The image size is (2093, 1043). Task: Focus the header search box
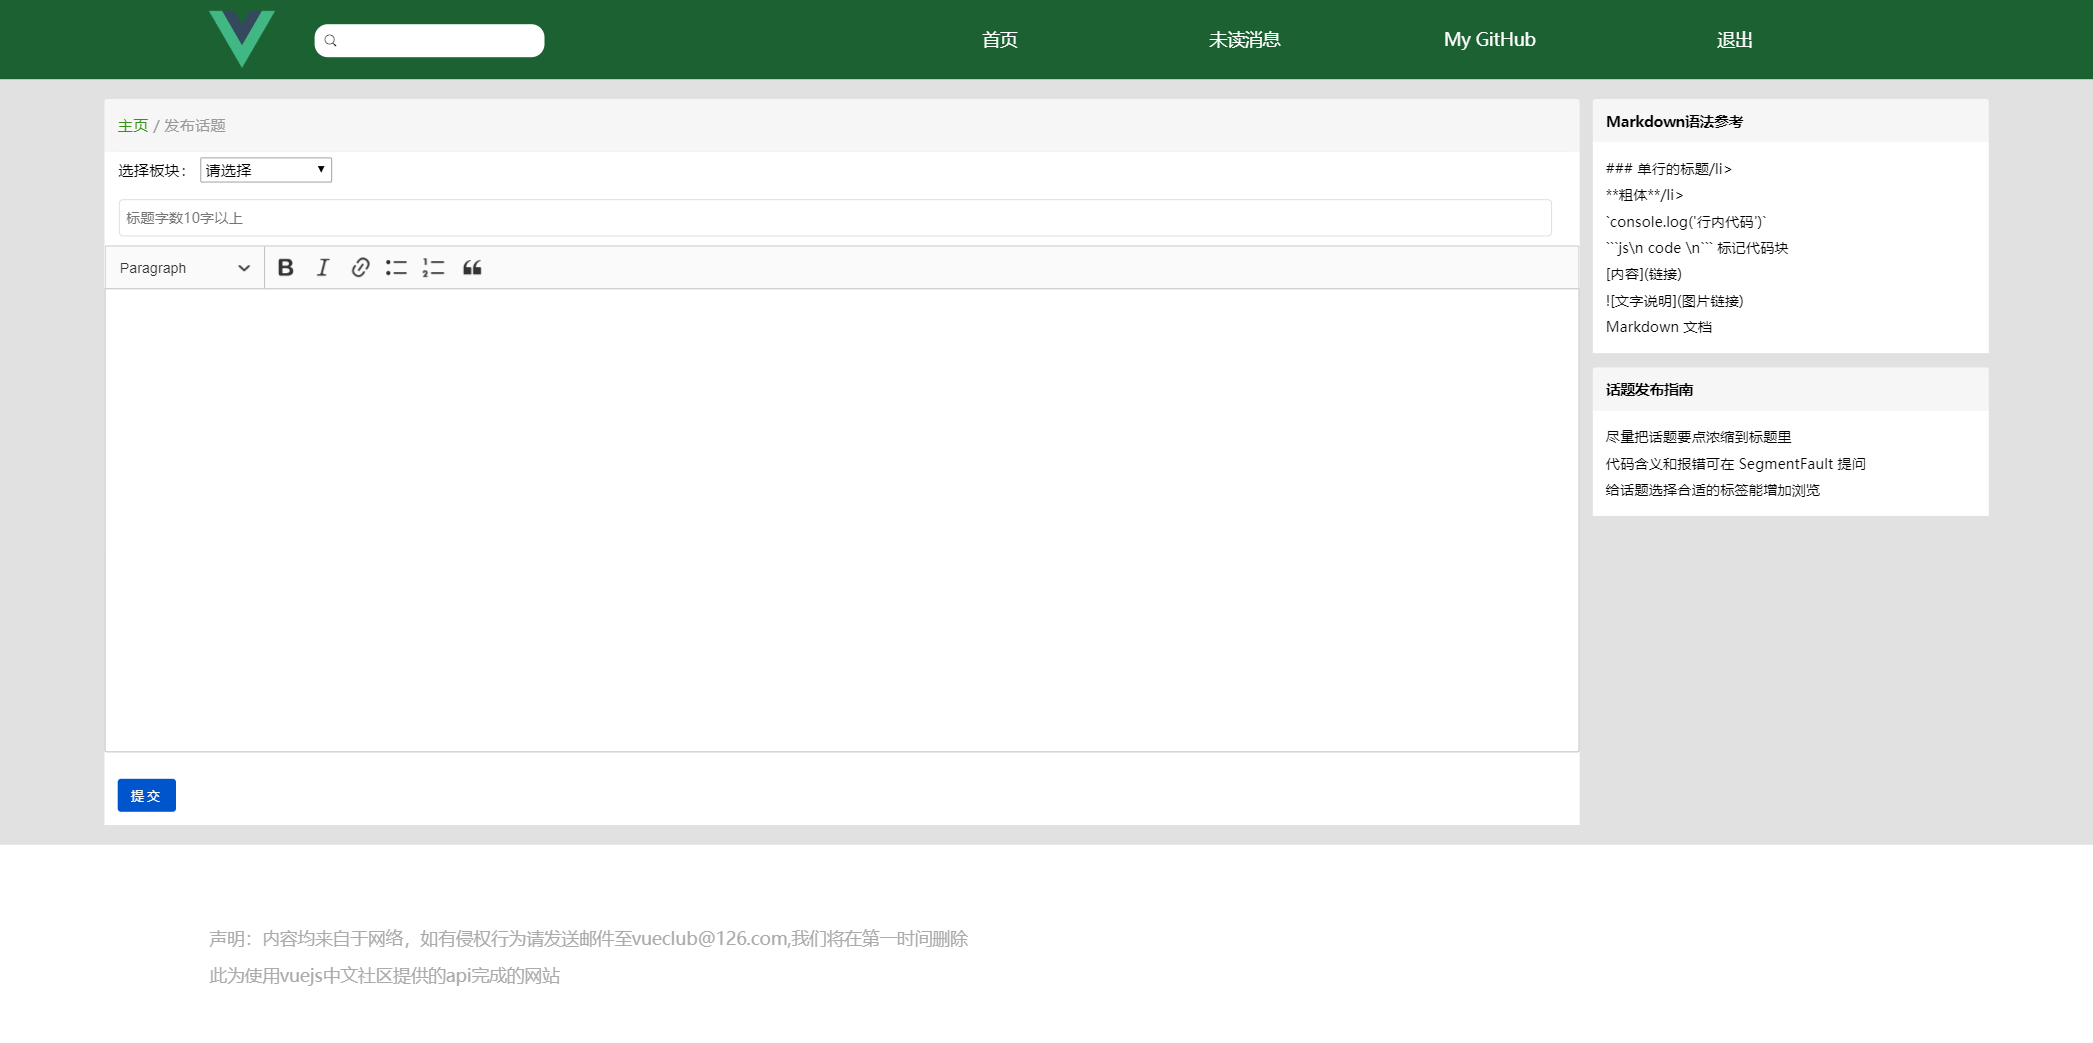(430, 41)
